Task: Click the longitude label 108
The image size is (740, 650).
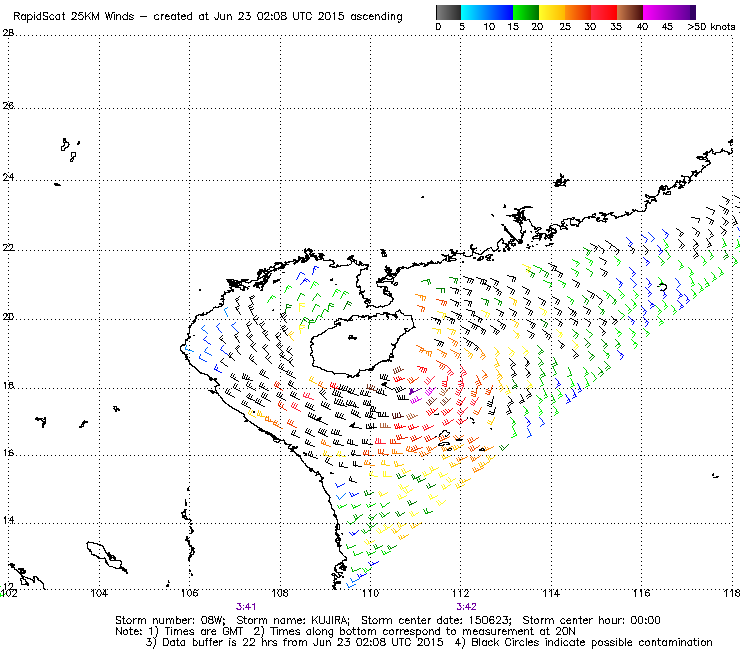Action: pos(280,593)
